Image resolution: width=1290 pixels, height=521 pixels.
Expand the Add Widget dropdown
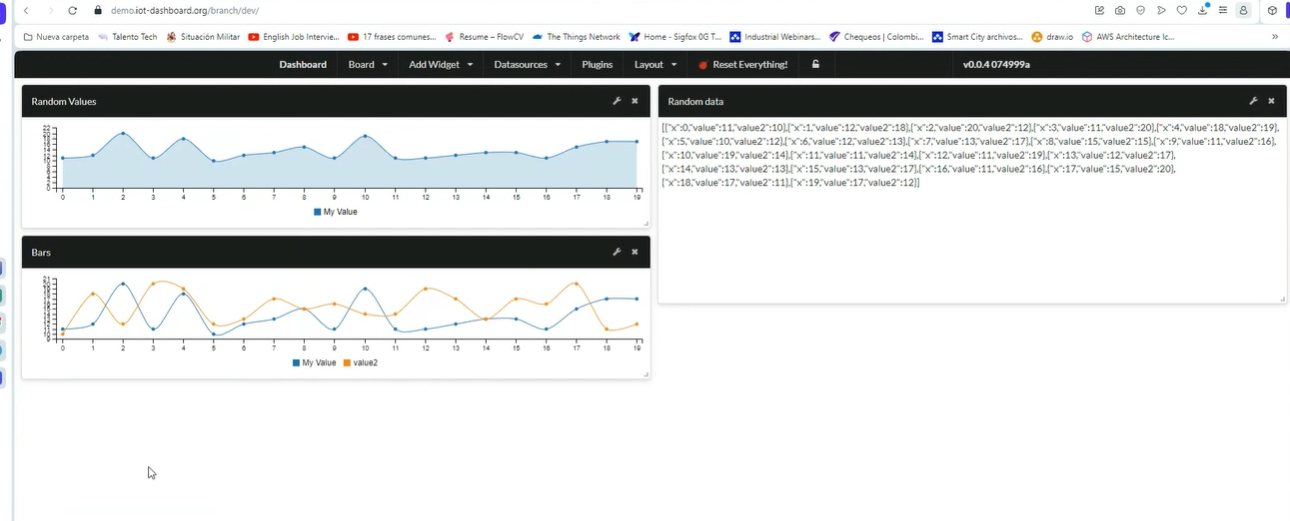(x=441, y=64)
